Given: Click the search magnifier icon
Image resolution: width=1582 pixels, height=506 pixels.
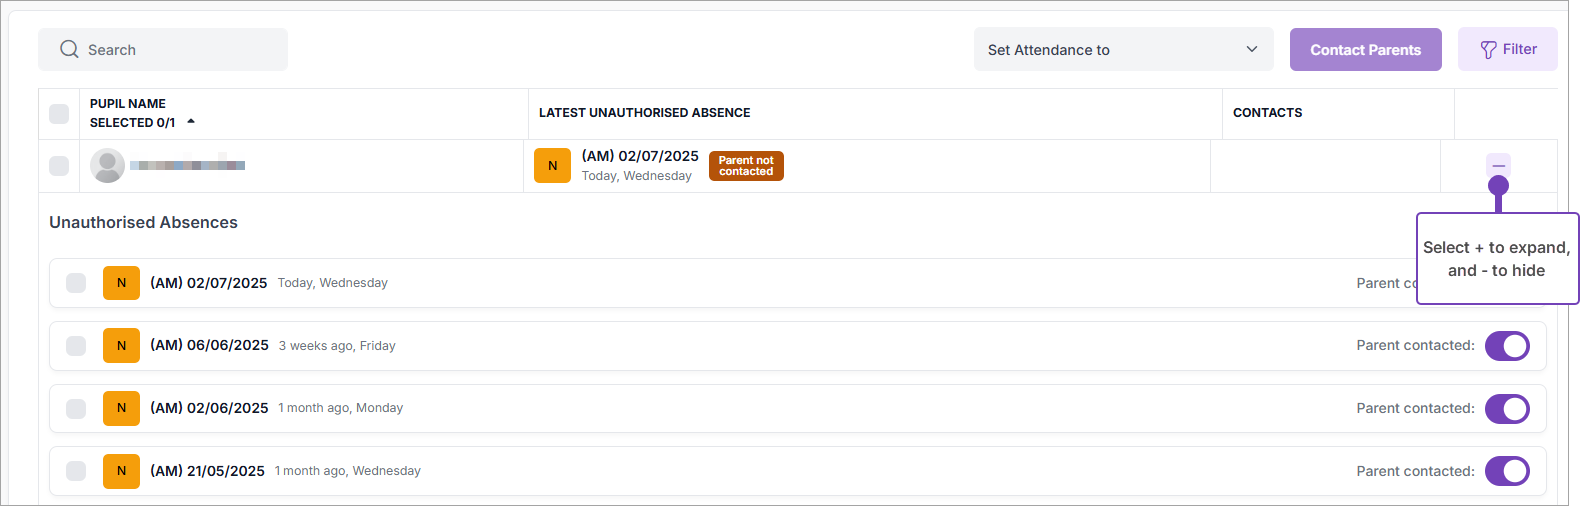Looking at the screenshot, I should pos(69,49).
